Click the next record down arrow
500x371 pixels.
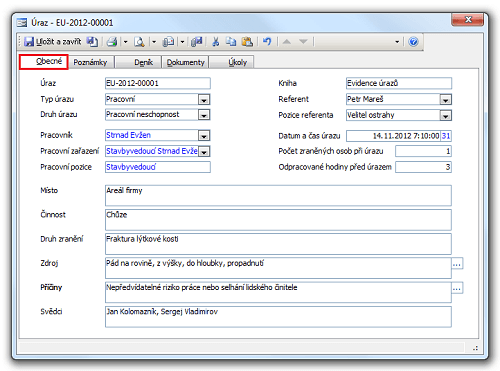point(303,42)
